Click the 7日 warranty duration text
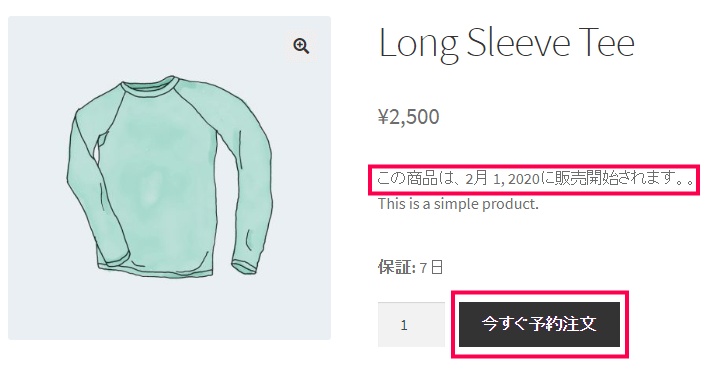Image resolution: width=708 pixels, height=374 pixels. pyautogui.click(x=431, y=267)
